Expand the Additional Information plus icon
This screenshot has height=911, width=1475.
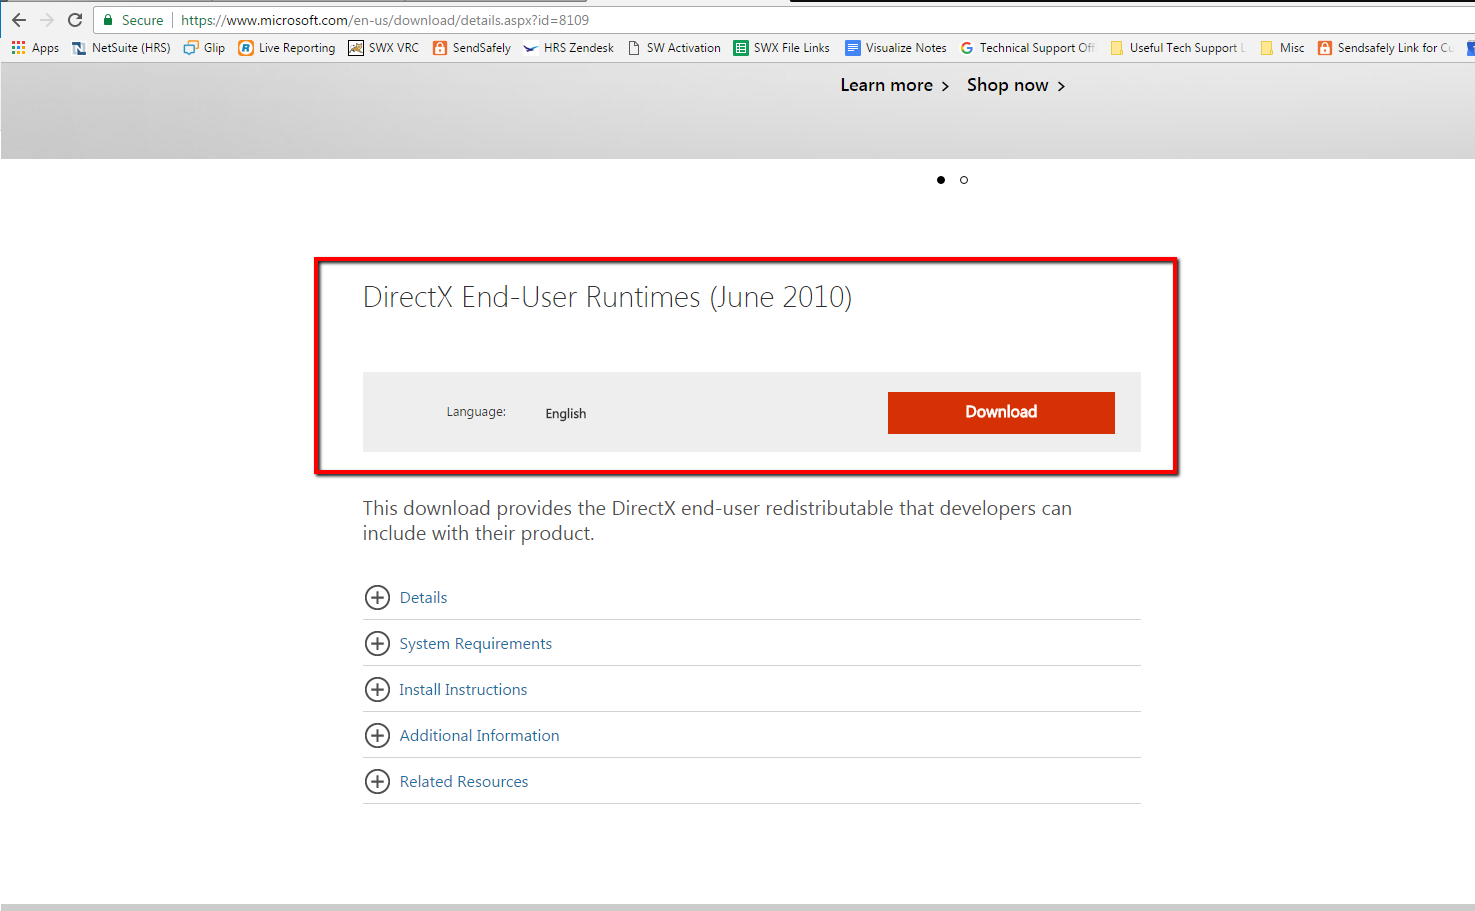pyautogui.click(x=377, y=735)
